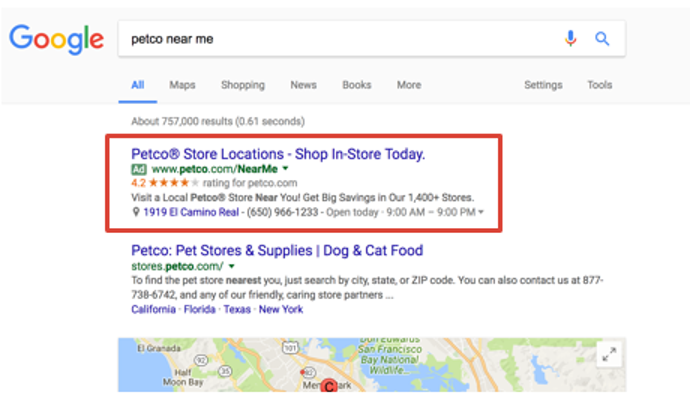Image resolution: width=690 pixels, height=398 pixels.
Task: Click the Google logo
Action: pyautogui.click(x=56, y=40)
